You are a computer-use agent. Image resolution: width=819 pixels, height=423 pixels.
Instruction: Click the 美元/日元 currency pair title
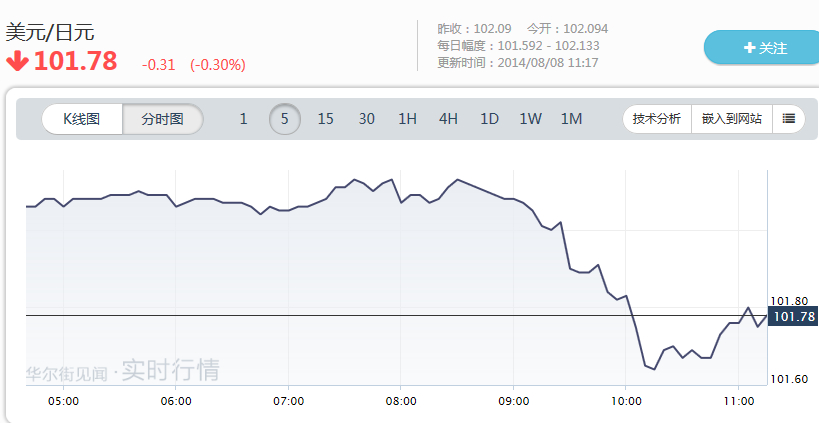(50, 32)
